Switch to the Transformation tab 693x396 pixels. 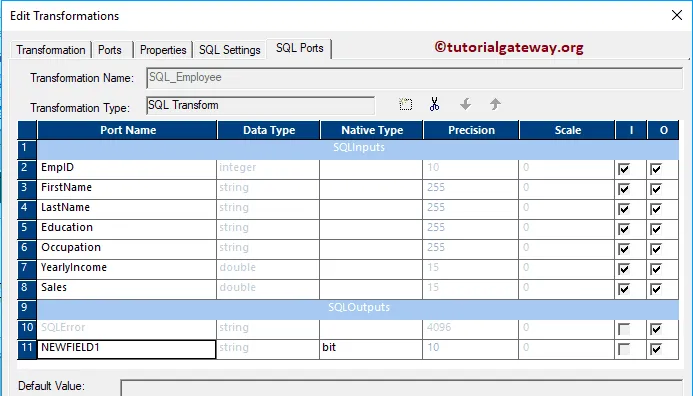[x=51, y=50]
